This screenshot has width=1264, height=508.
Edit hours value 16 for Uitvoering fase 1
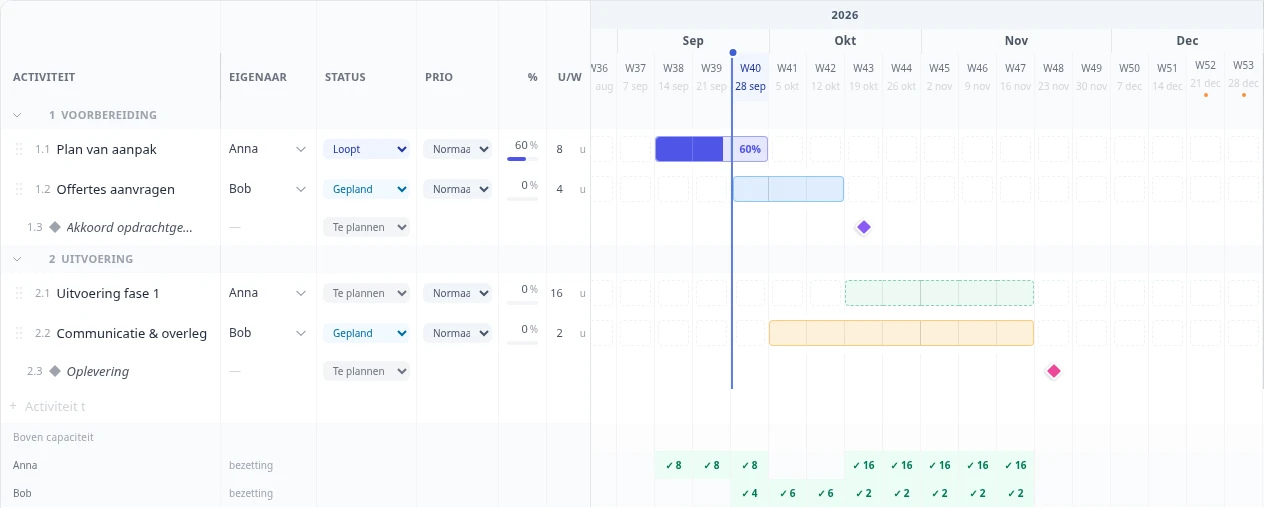(557, 293)
